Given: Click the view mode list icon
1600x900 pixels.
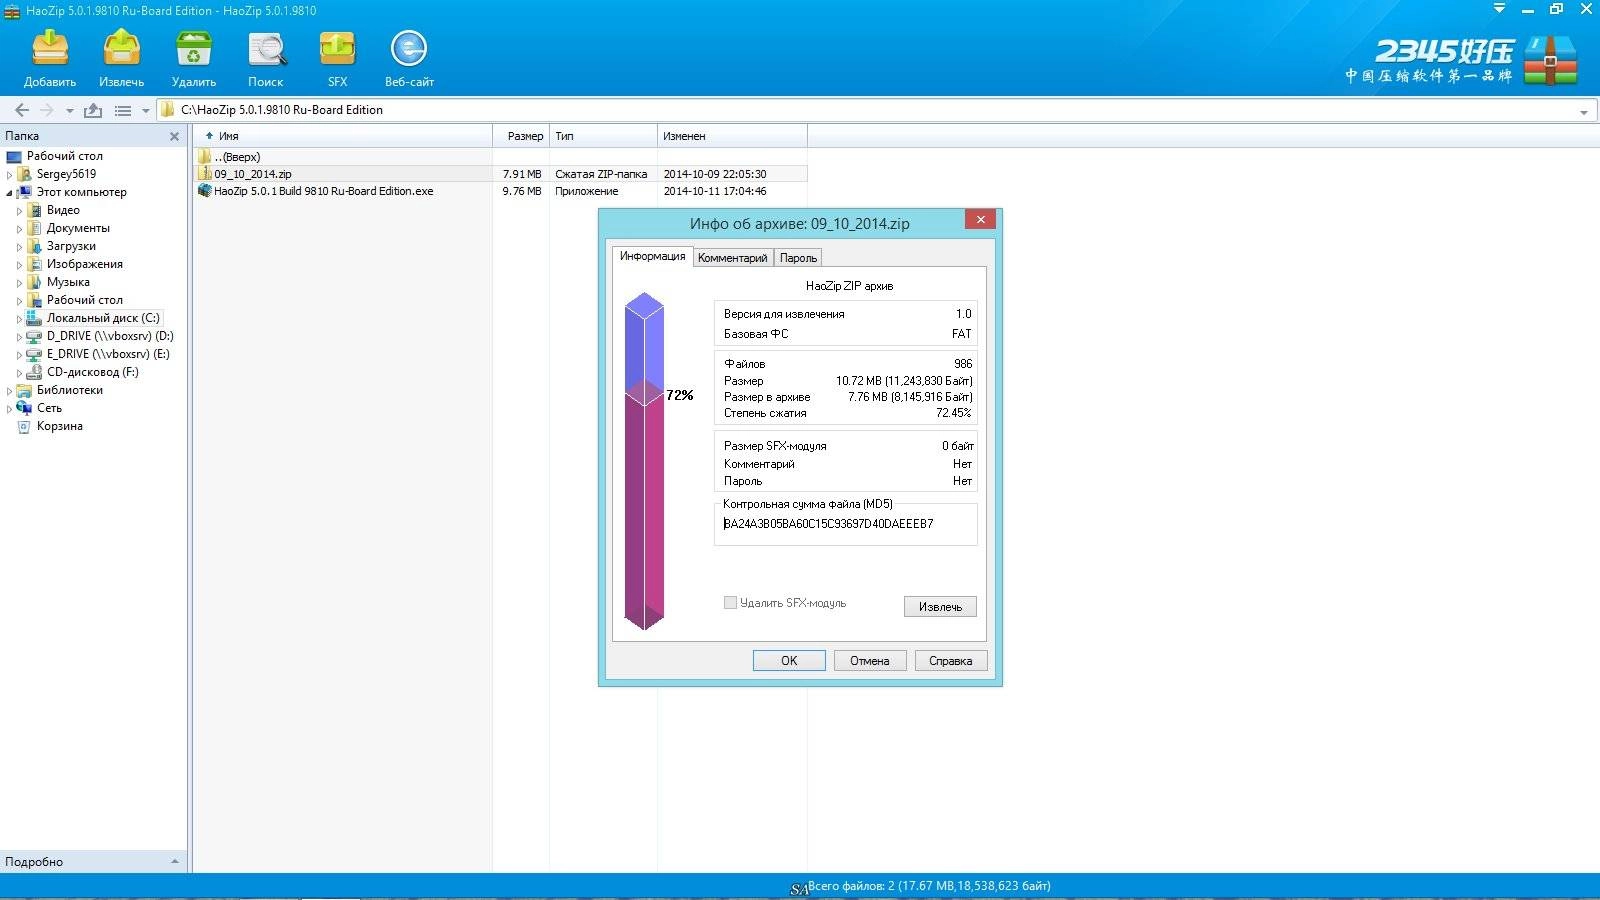Looking at the screenshot, I should click(x=123, y=110).
